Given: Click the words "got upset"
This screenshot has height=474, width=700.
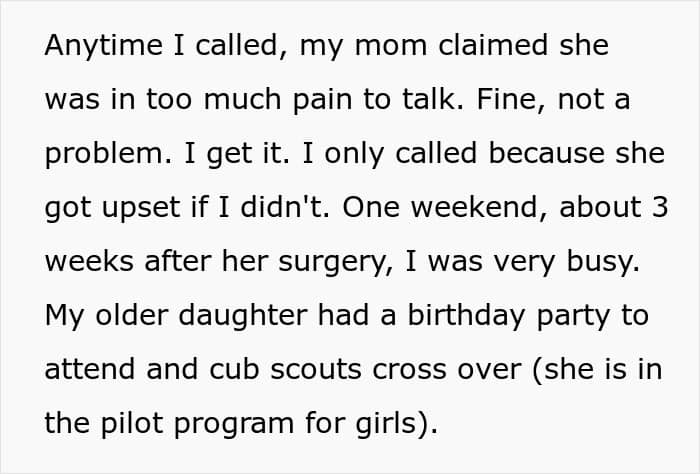Looking at the screenshot, I should [112, 208].
